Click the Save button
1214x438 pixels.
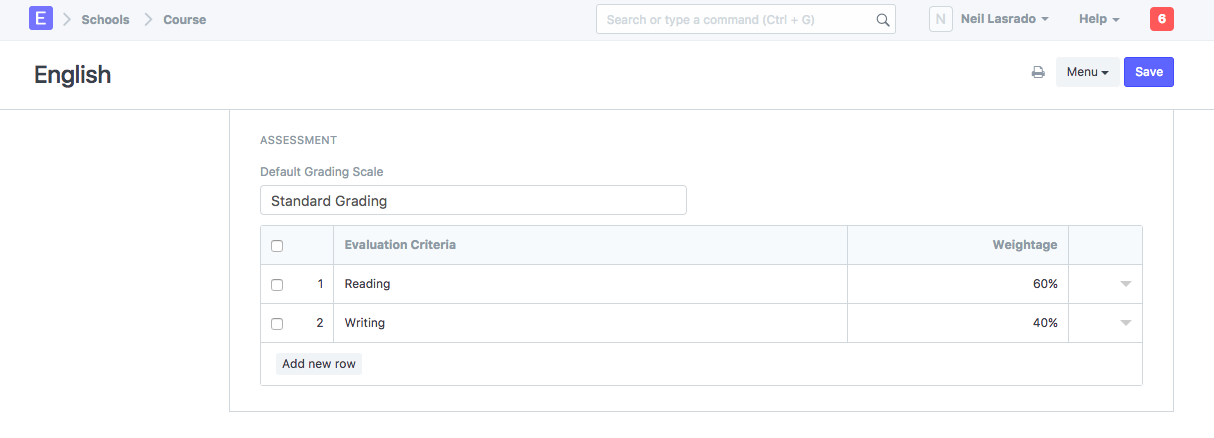click(x=1149, y=72)
